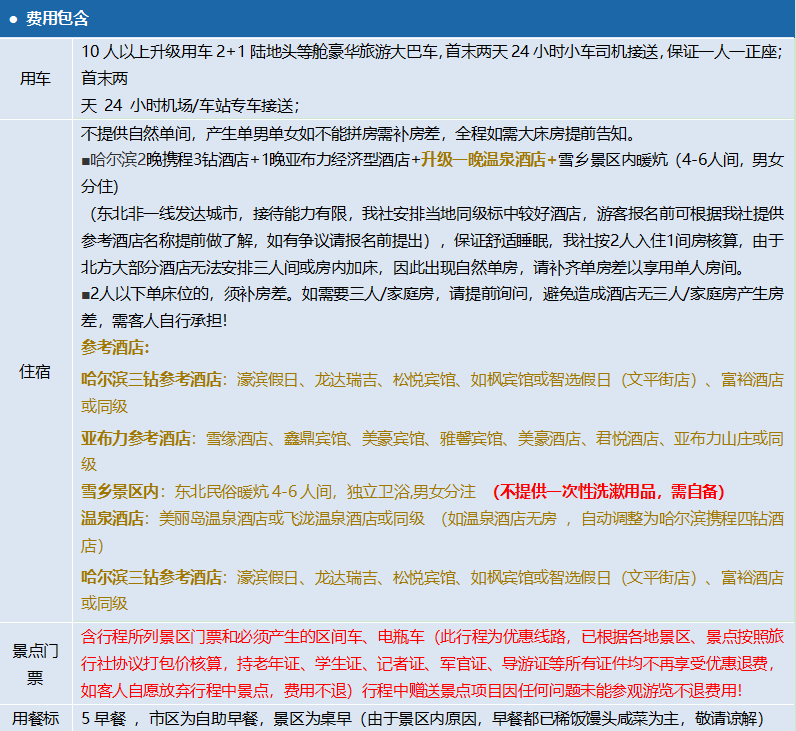
Task: Click the bullet dot before 费用包含
Action: coord(13,19)
